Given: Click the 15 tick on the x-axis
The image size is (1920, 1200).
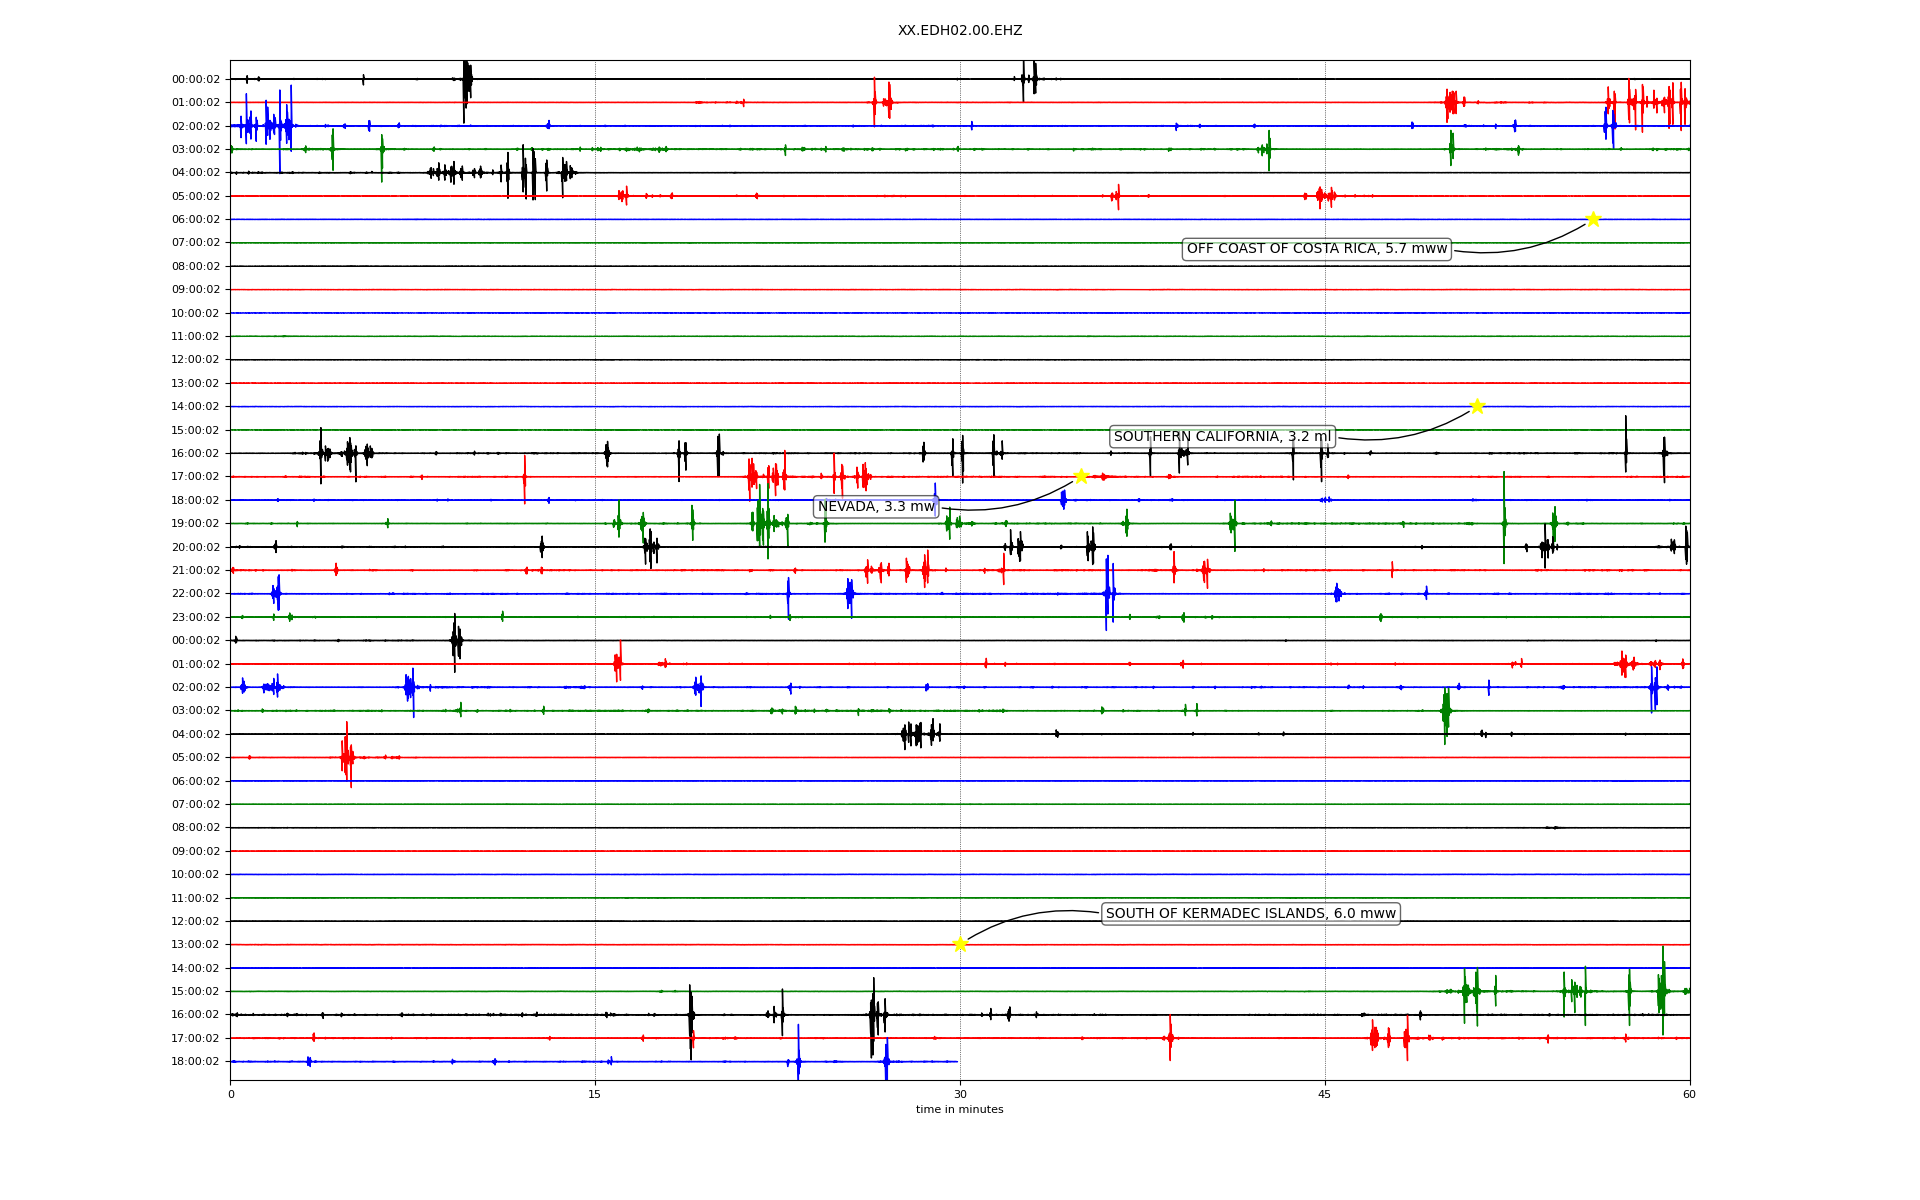Looking at the screenshot, I should tap(595, 1094).
